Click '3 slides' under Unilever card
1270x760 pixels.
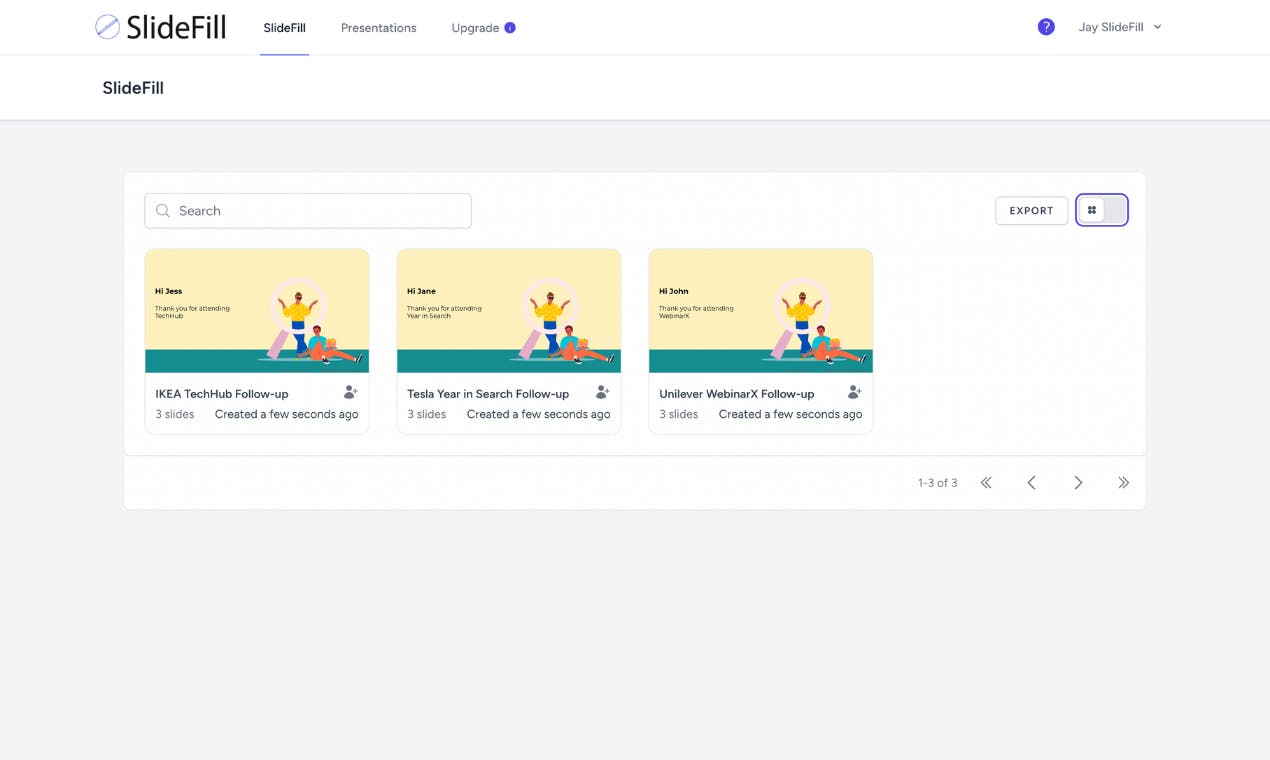click(679, 414)
